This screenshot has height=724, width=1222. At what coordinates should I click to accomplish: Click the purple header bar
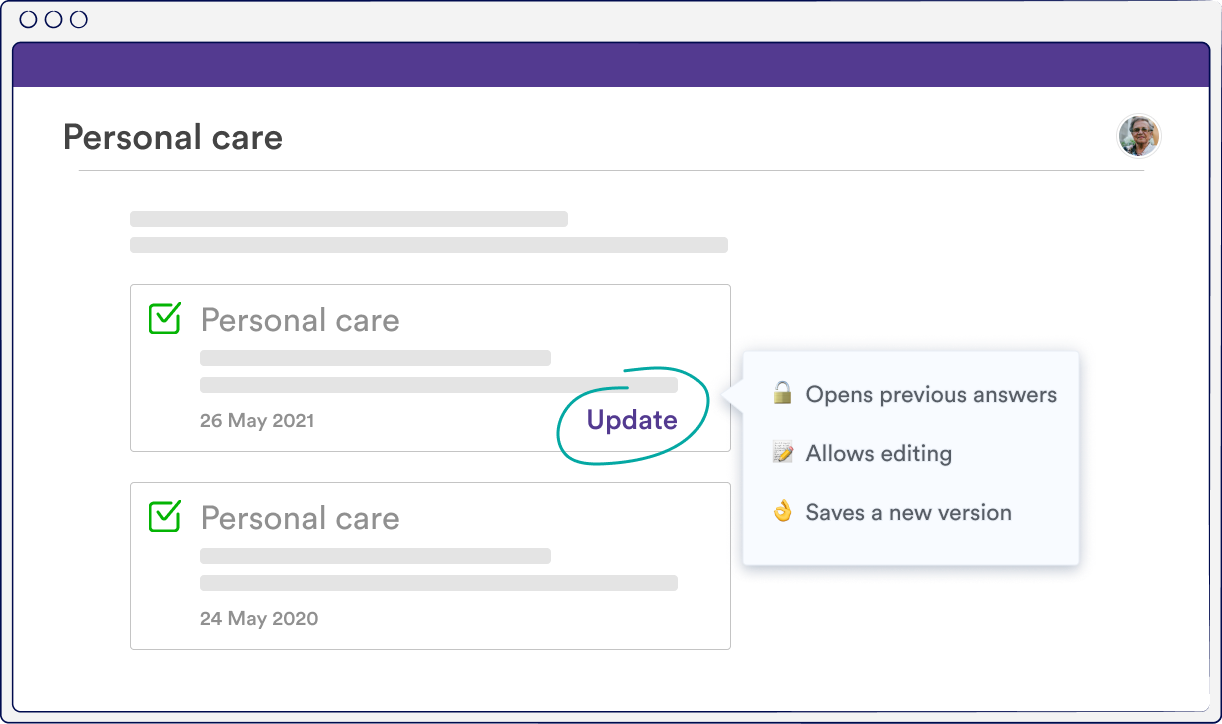click(x=611, y=65)
